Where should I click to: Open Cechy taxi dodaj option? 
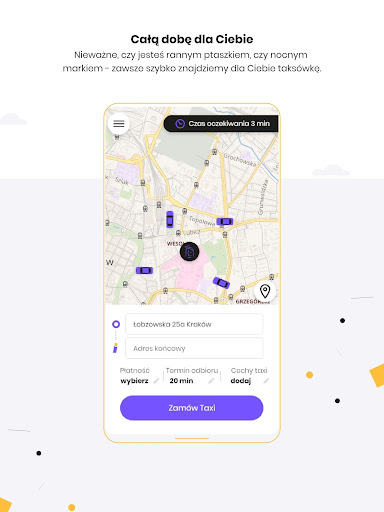[x=249, y=376]
